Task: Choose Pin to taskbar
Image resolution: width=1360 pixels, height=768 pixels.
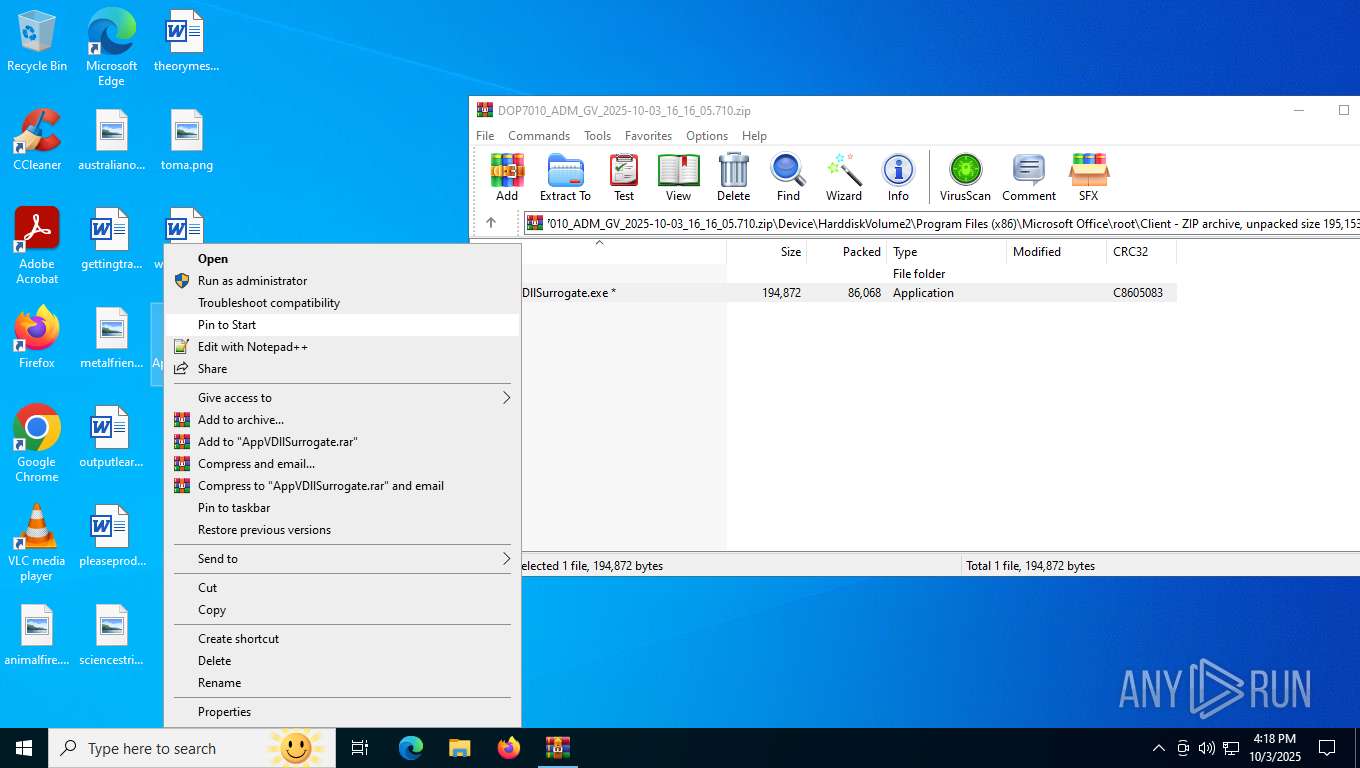Action: [x=342, y=508]
